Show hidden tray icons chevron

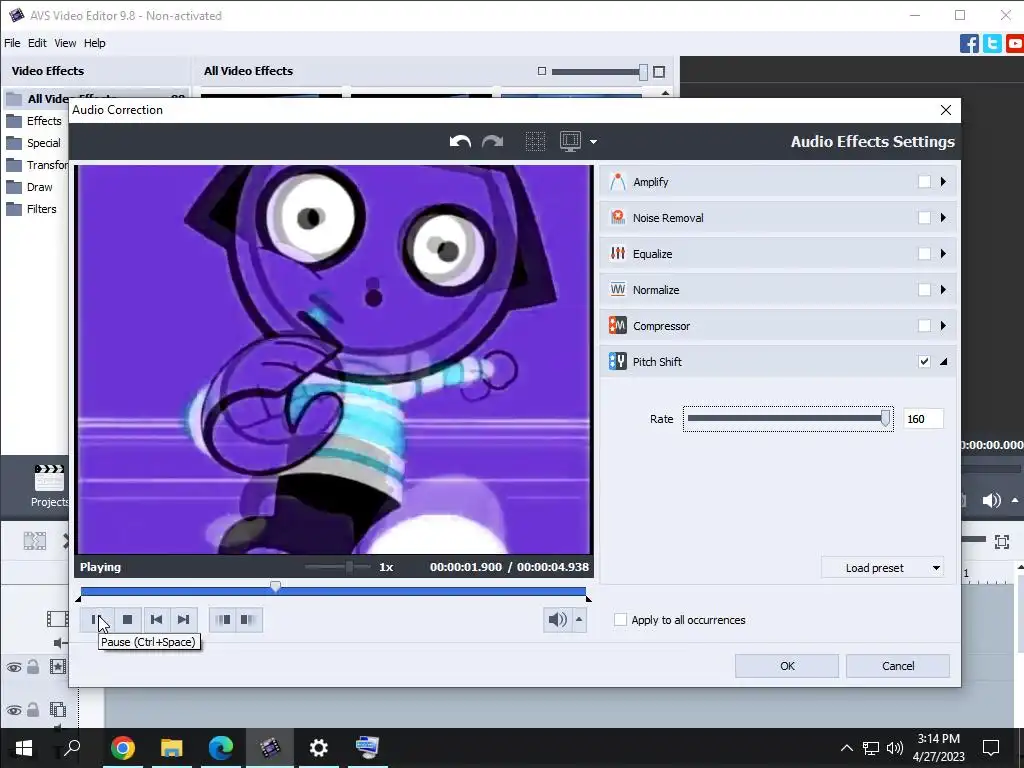pos(846,748)
